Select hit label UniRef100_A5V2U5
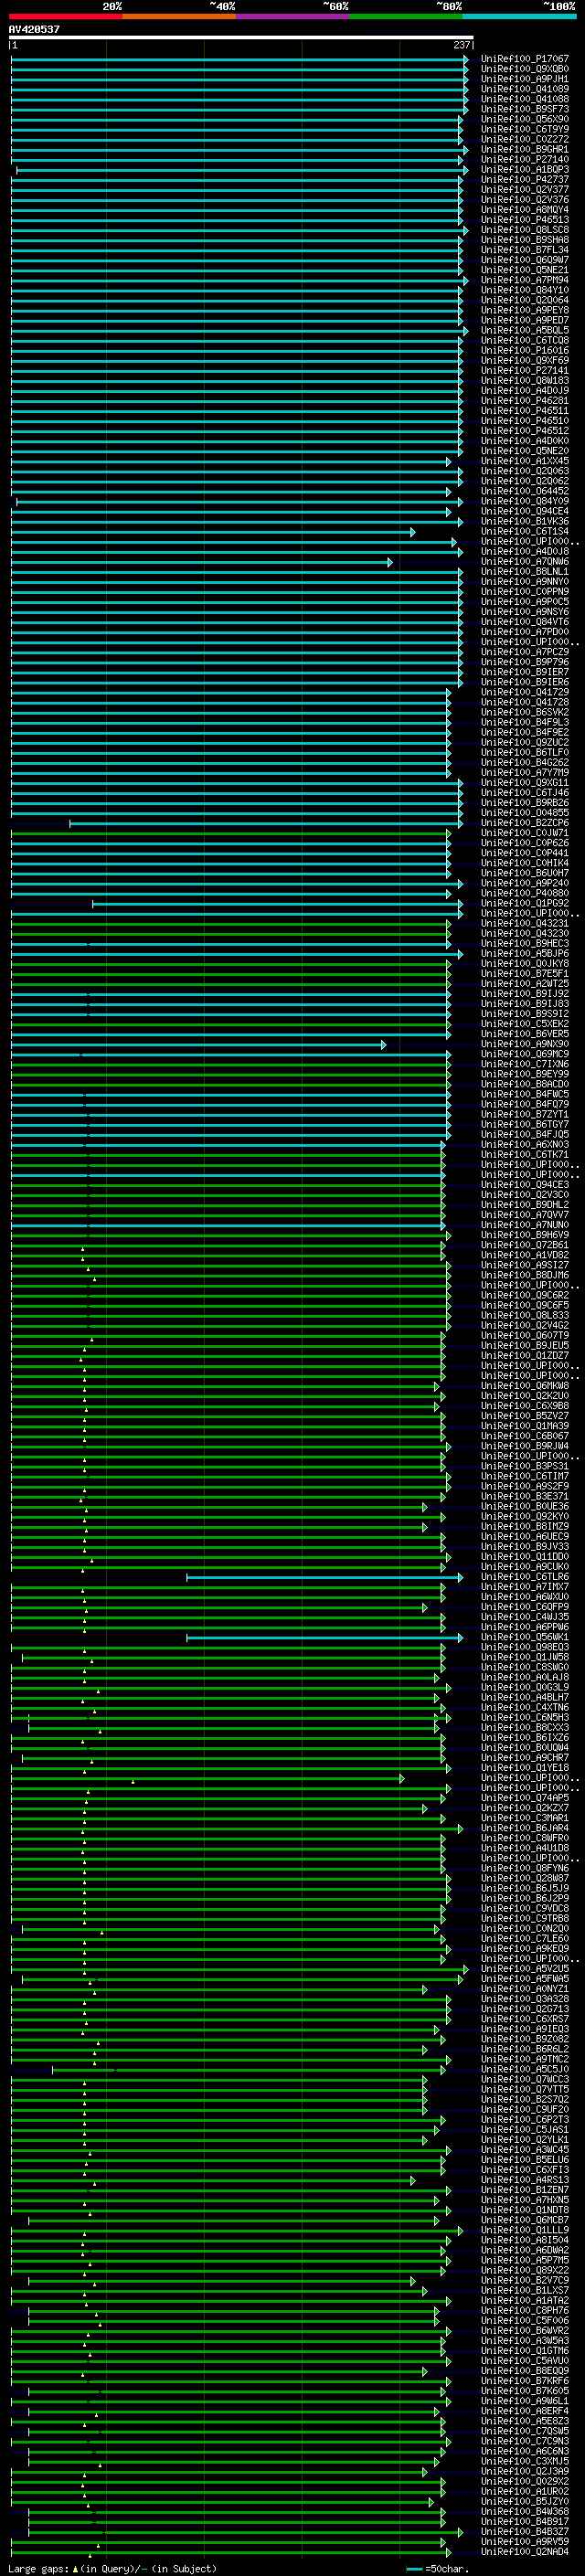The image size is (585, 2576). click(x=524, y=1969)
